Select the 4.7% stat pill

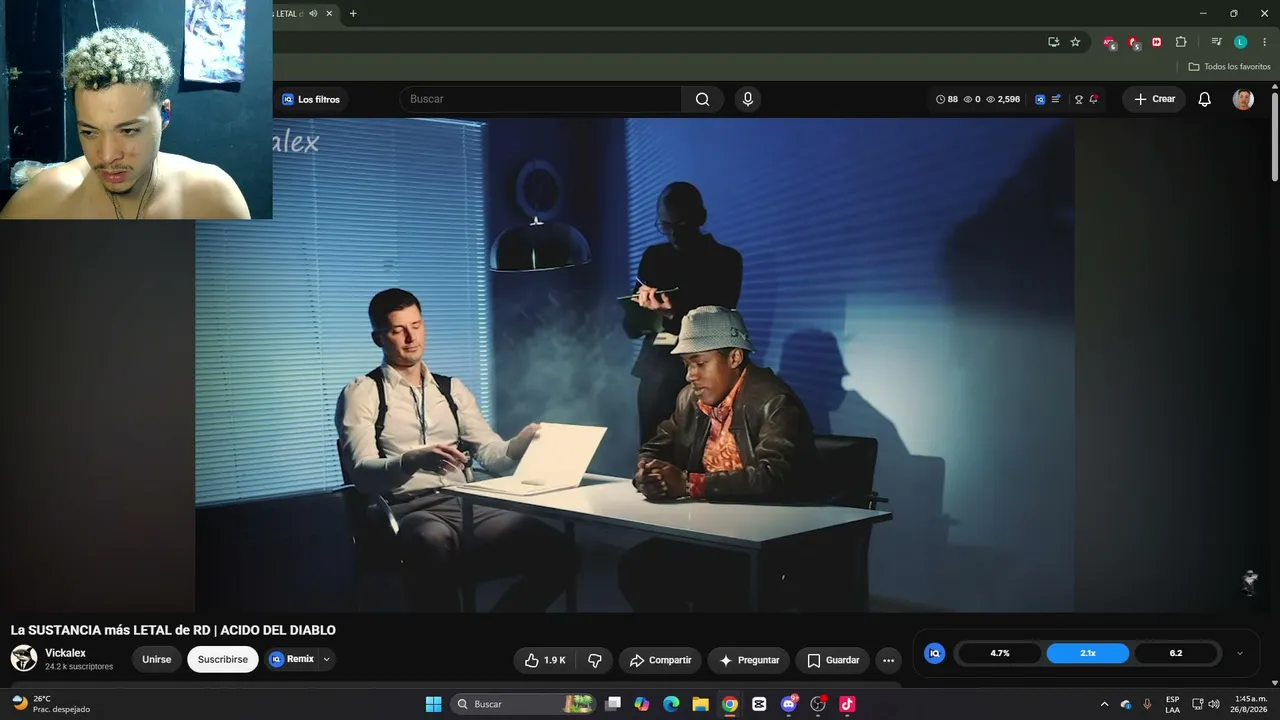tap(1000, 653)
